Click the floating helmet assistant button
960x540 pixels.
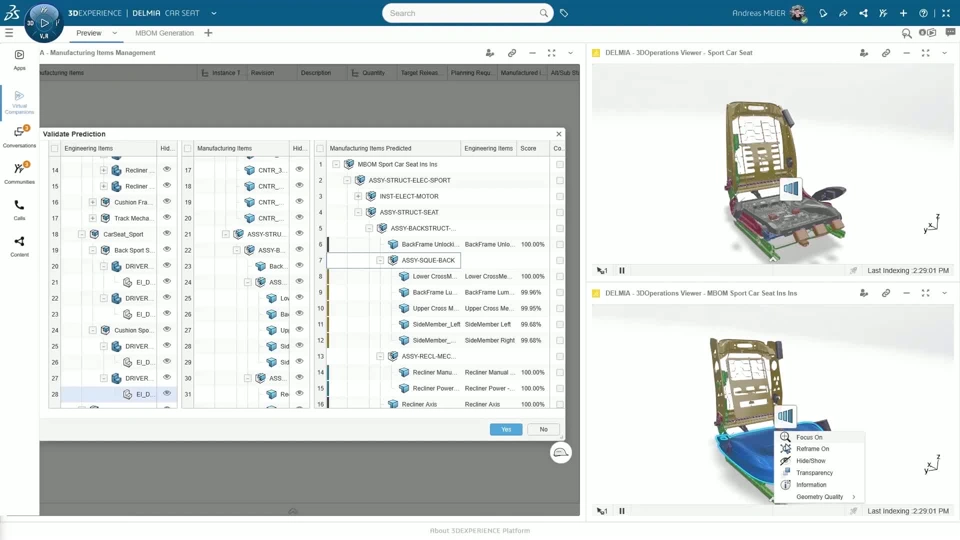[560, 453]
